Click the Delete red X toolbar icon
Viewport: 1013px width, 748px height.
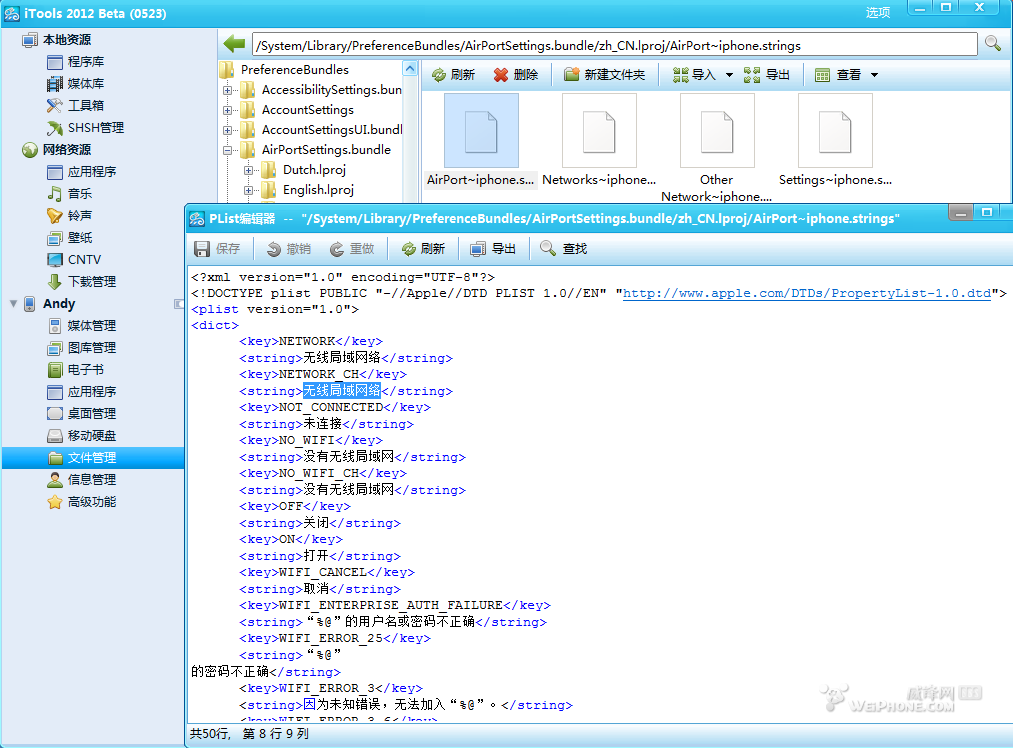coord(501,75)
